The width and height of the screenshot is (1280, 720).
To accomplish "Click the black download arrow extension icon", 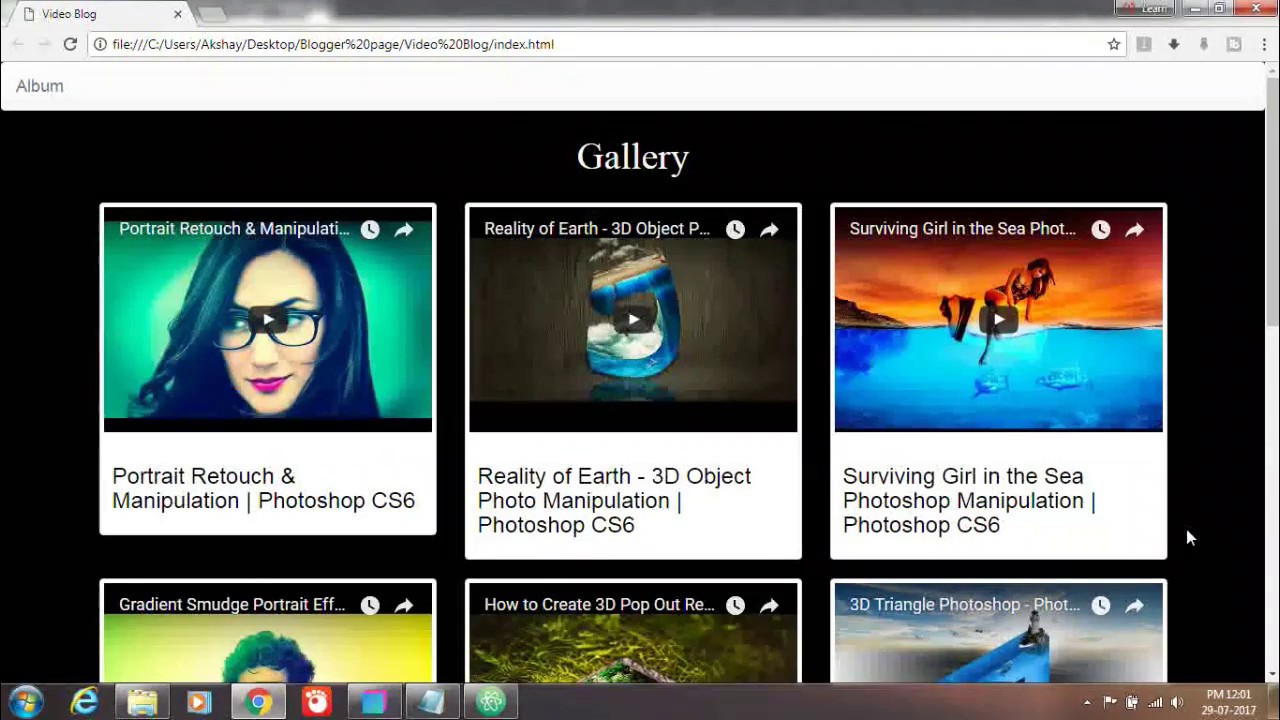I will [1174, 44].
